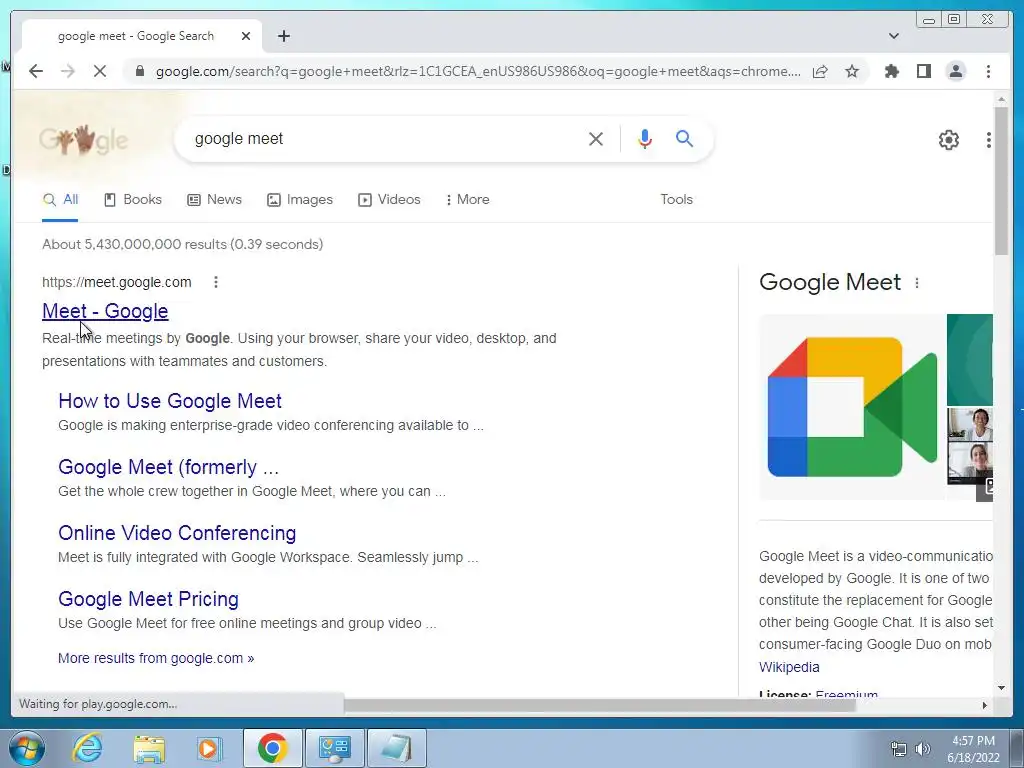Click the vertical page scrollbar thumb
Screen dimensions: 1024x768
[x=1001, y=181]
